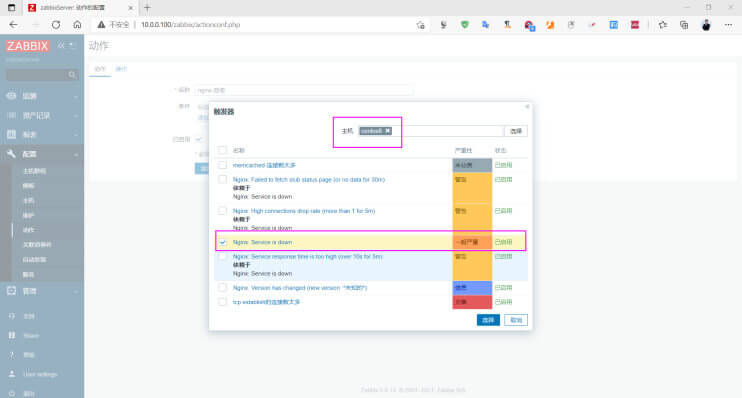Click the blue confirm button at the dialog's bottom
The image size is (742, 398).
click(x=488, y=320)
